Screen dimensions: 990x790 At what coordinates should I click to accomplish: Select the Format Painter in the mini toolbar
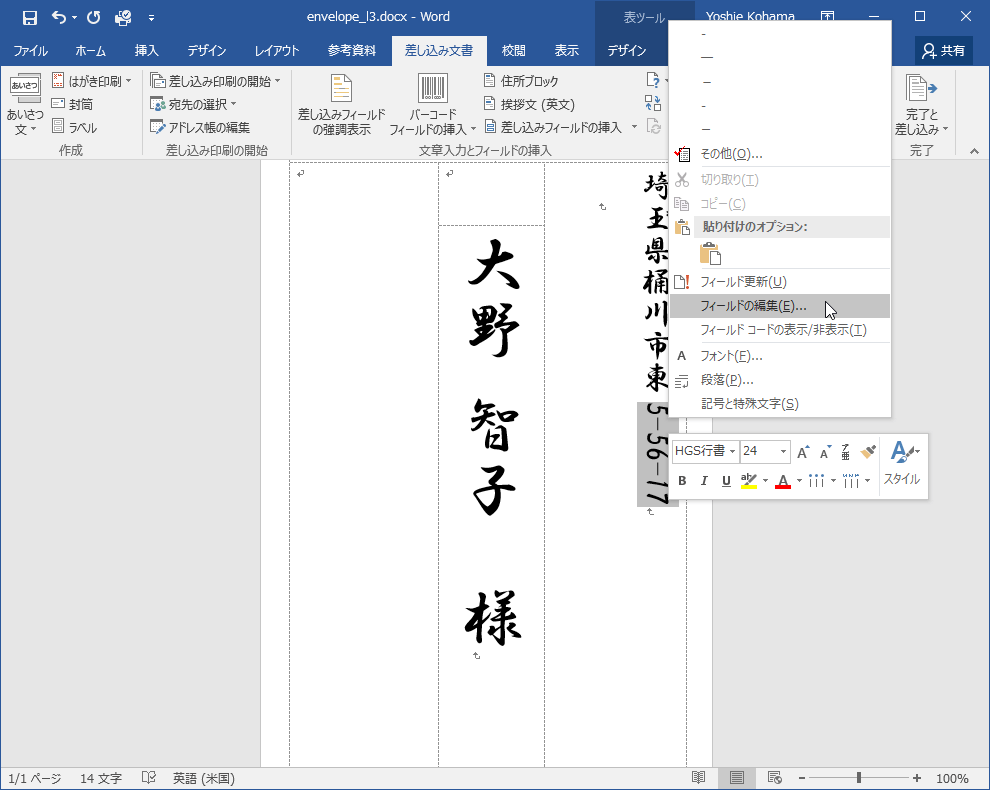866,451
